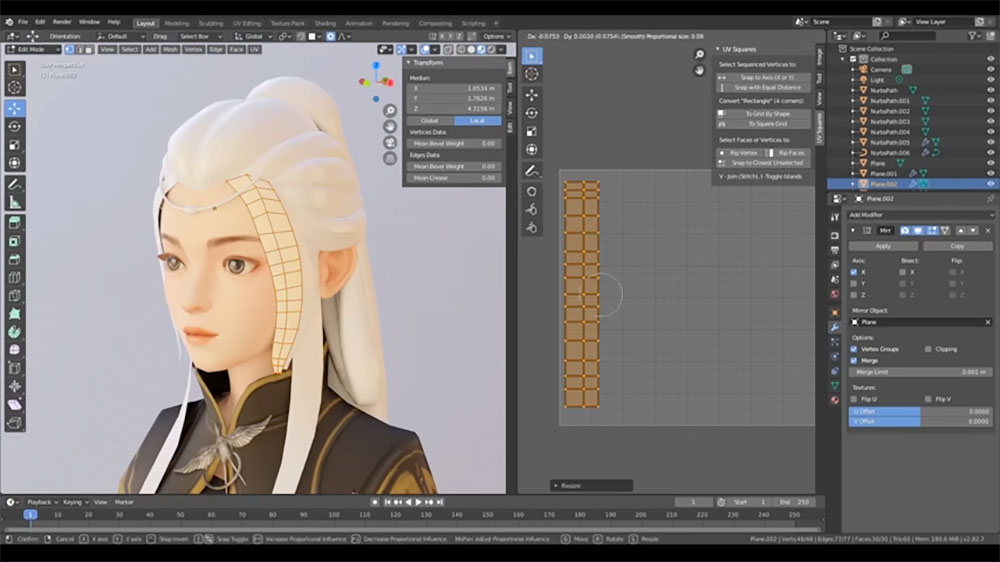Select the Grab sculpt tool in UV editor
Viewport: 1000px width, 562px height.
point(532,190)
